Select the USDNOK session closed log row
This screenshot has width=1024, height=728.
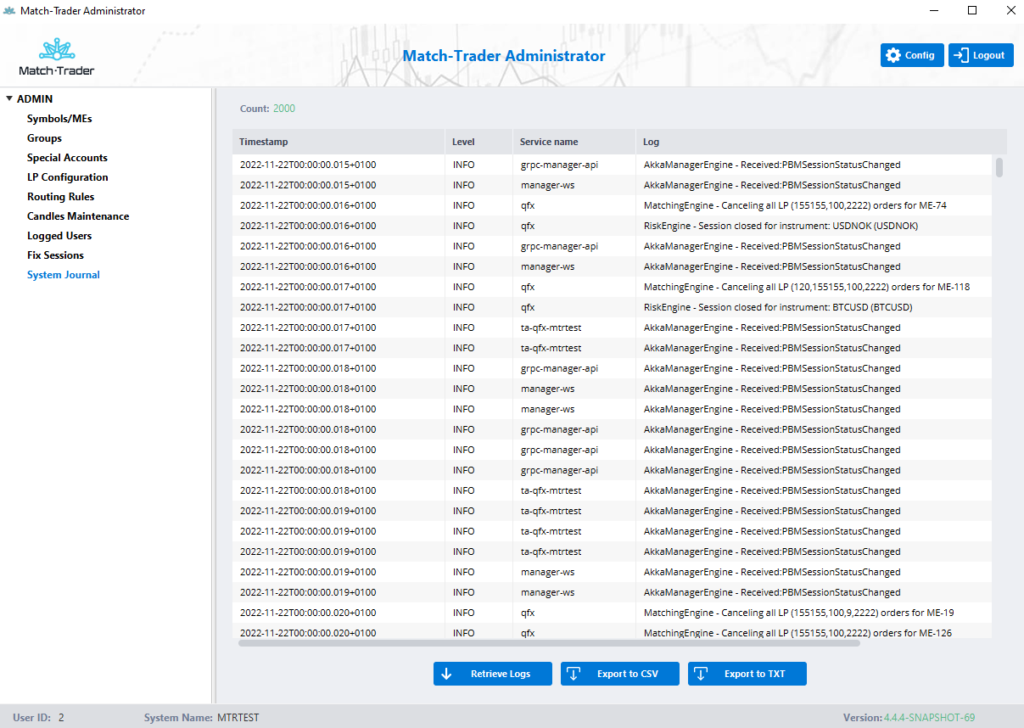click(x=612, y=226)
